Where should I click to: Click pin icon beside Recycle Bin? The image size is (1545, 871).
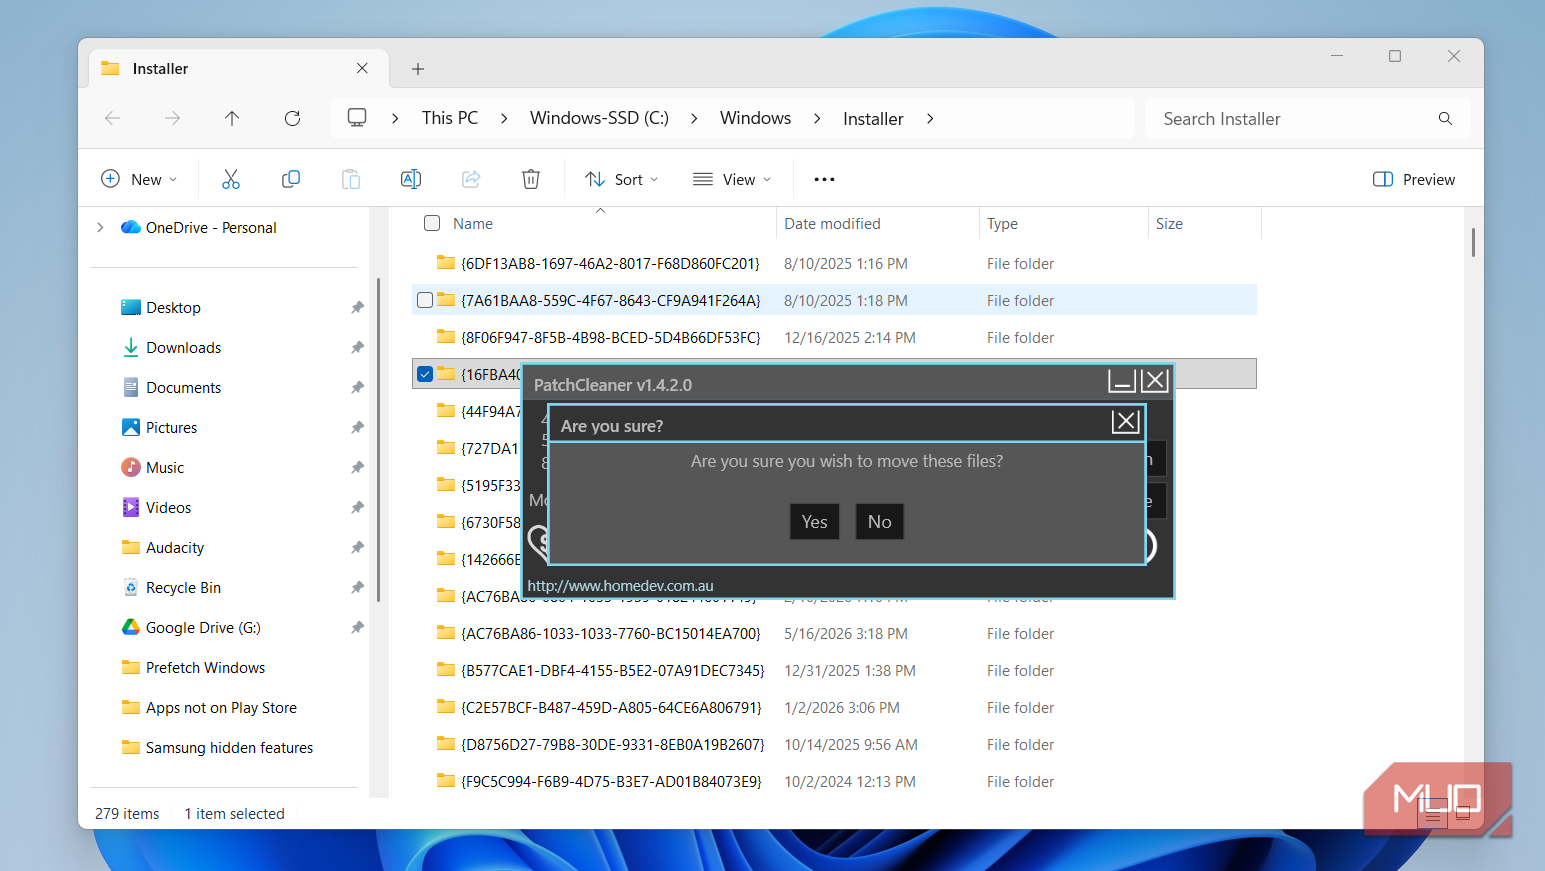point(357,588)
